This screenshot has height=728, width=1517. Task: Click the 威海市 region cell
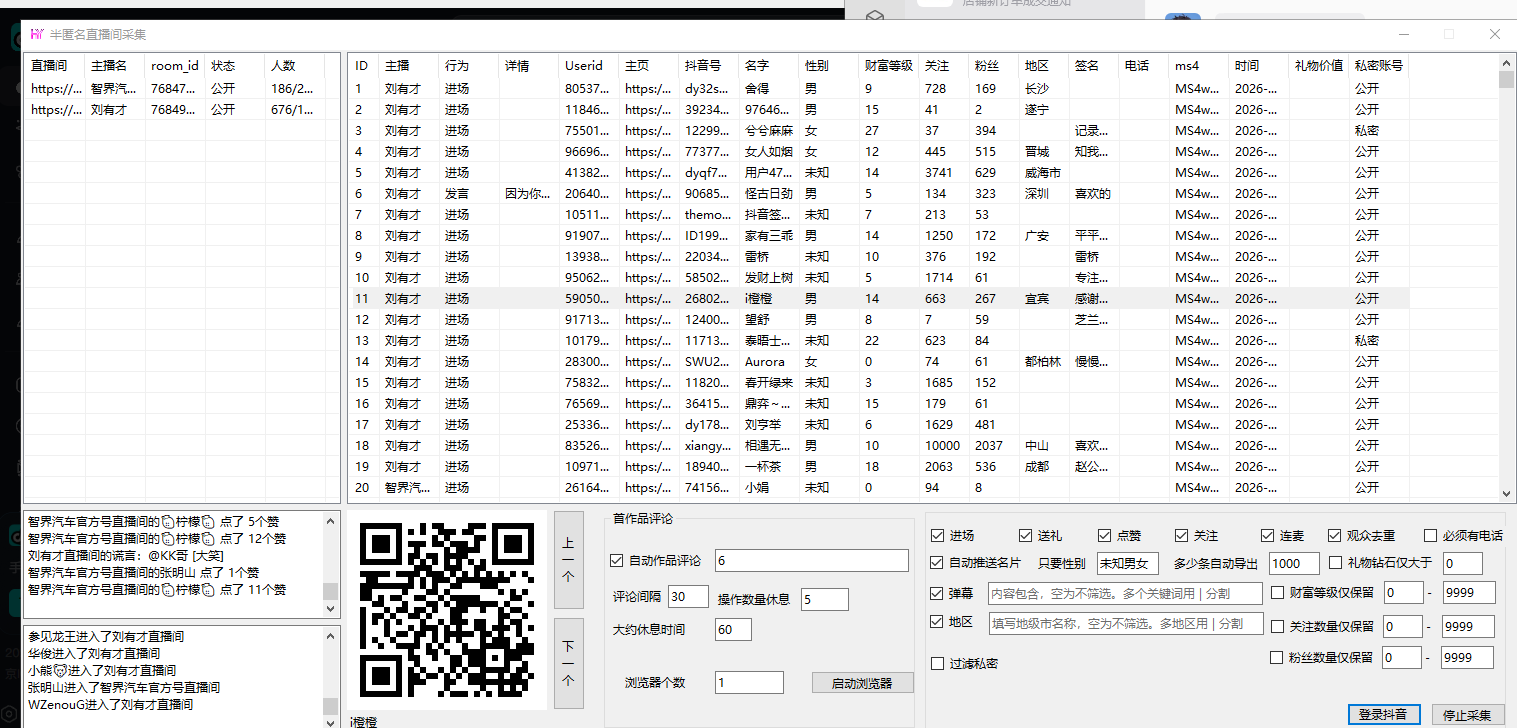(x=1043, y=172)
